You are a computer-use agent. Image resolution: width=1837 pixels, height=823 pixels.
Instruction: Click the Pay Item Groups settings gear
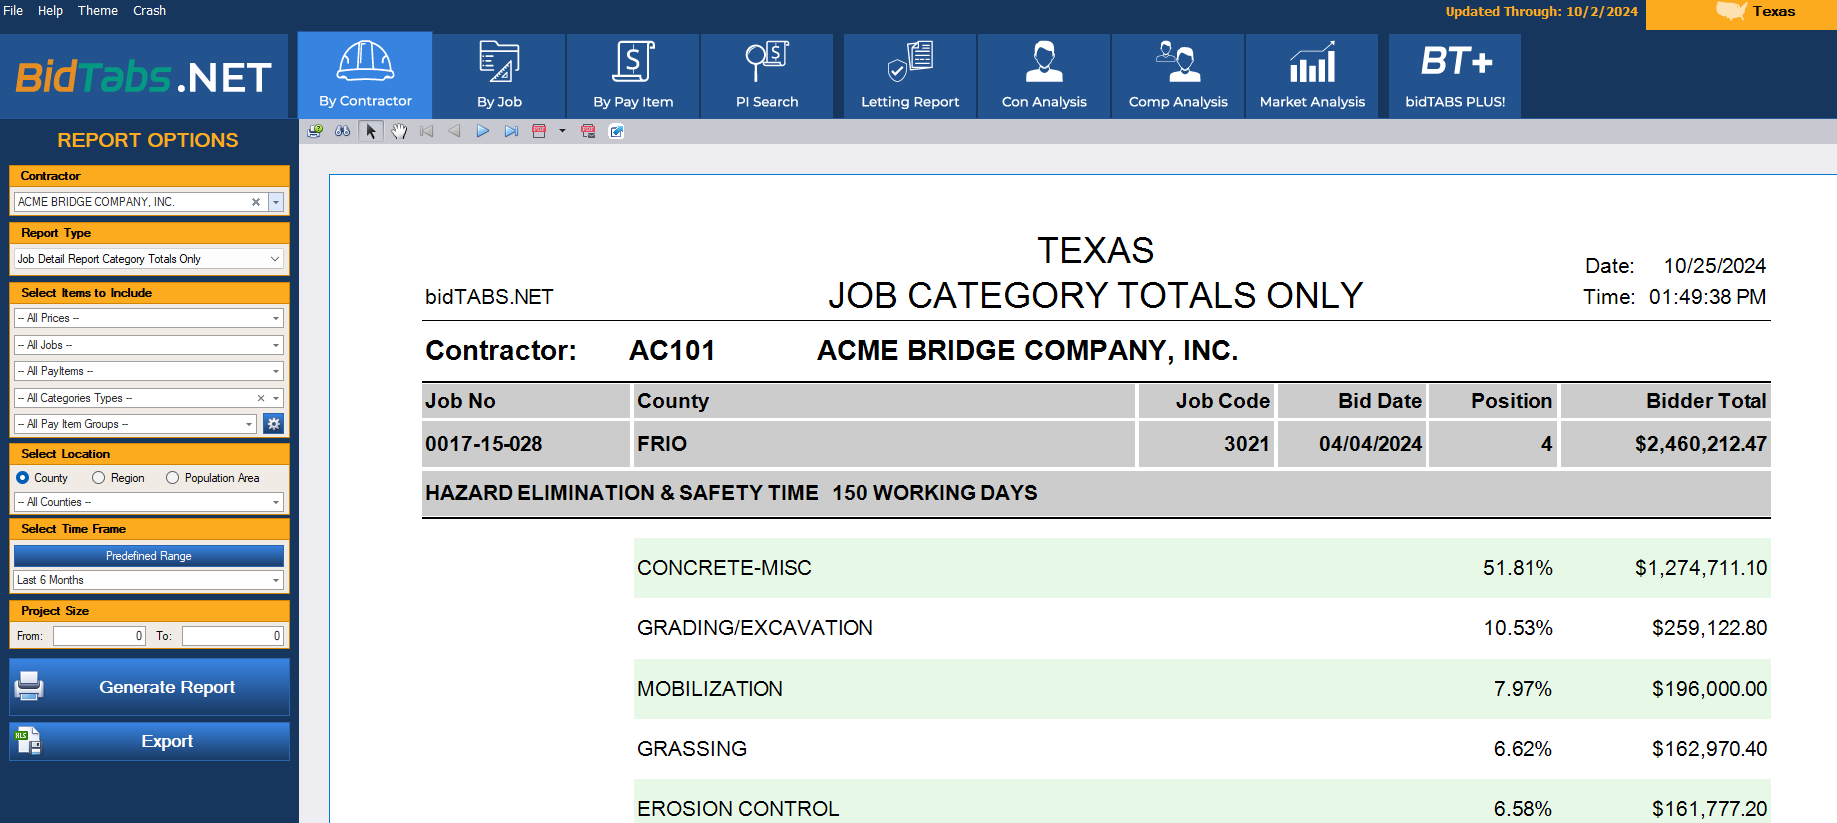coord(273,424)
